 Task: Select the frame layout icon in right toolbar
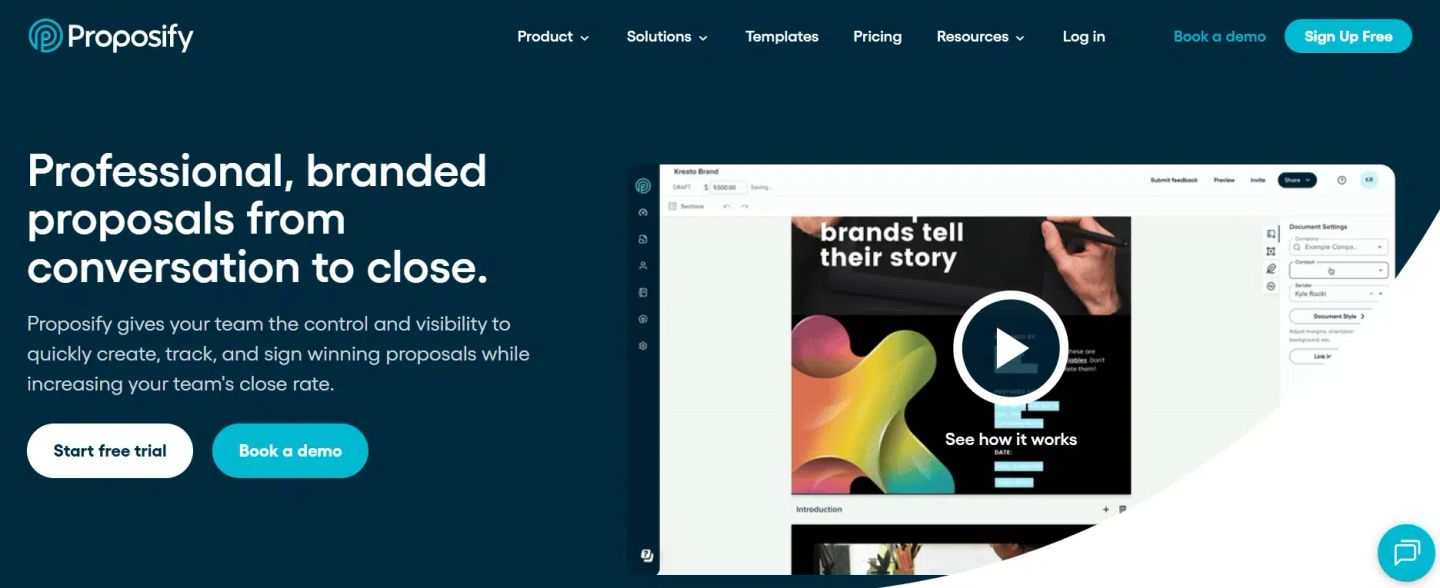pos(1271,251)
